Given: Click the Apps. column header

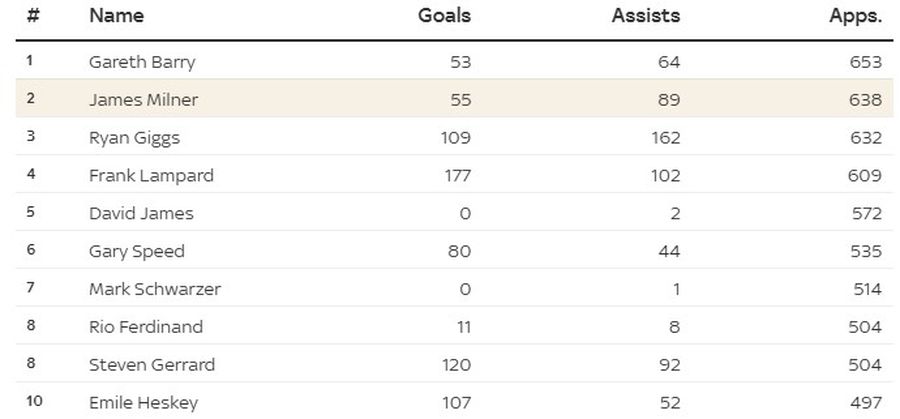Looking at the screenshot, I should (x=855, y=16).
